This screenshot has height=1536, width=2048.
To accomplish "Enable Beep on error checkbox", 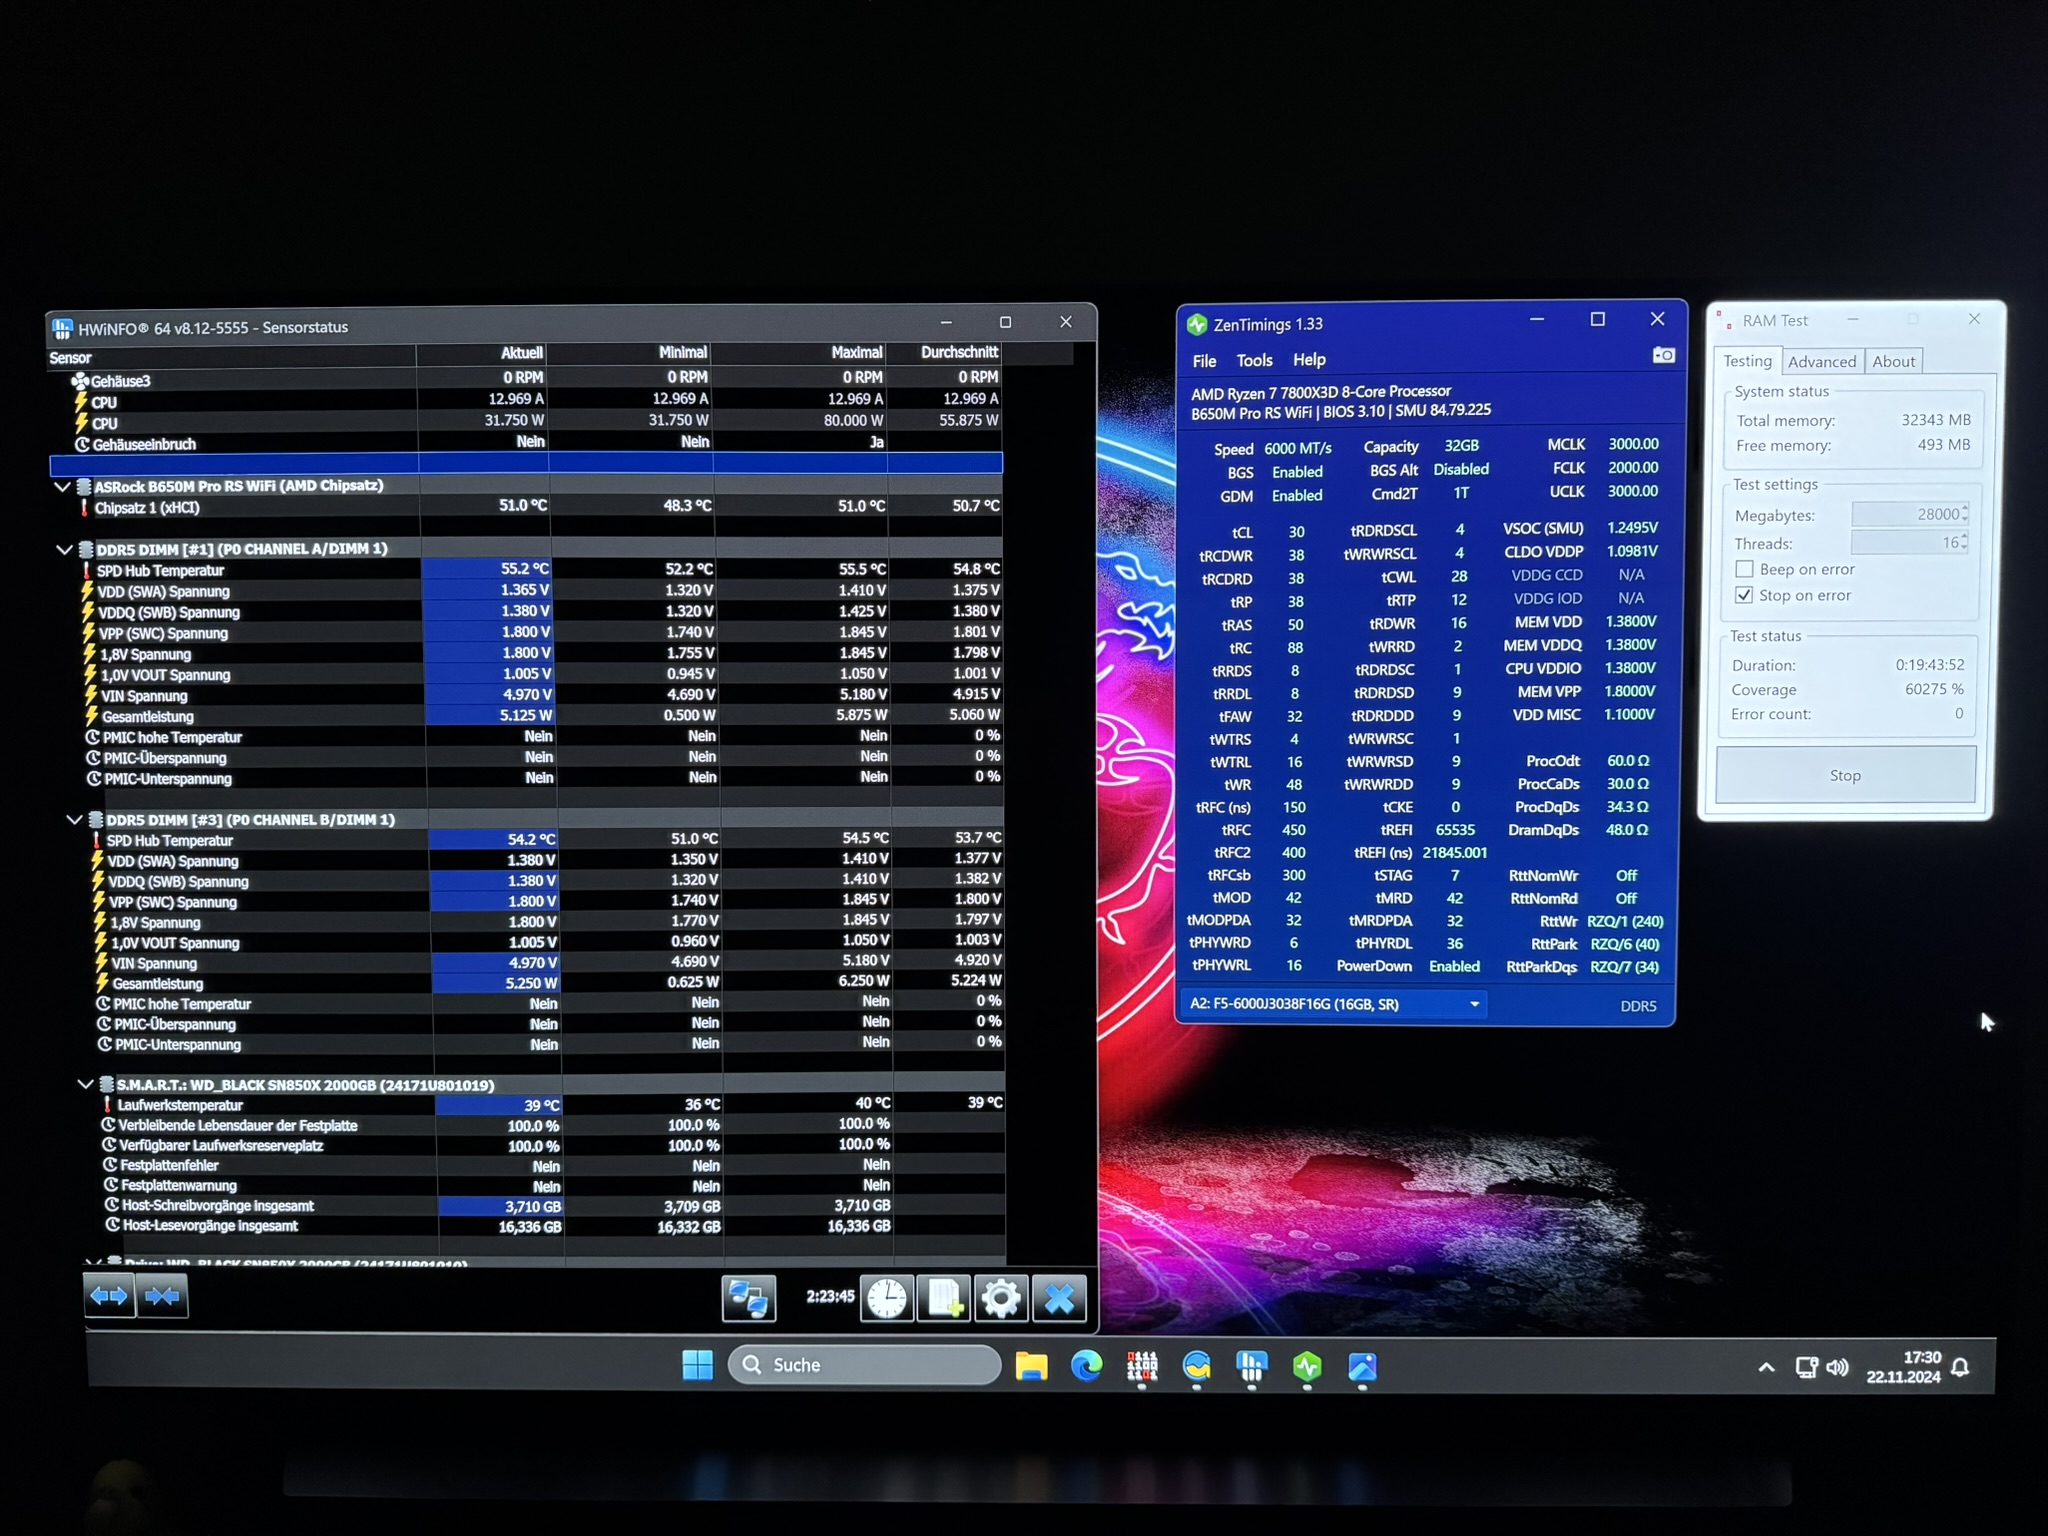I will click(1745, 569).
